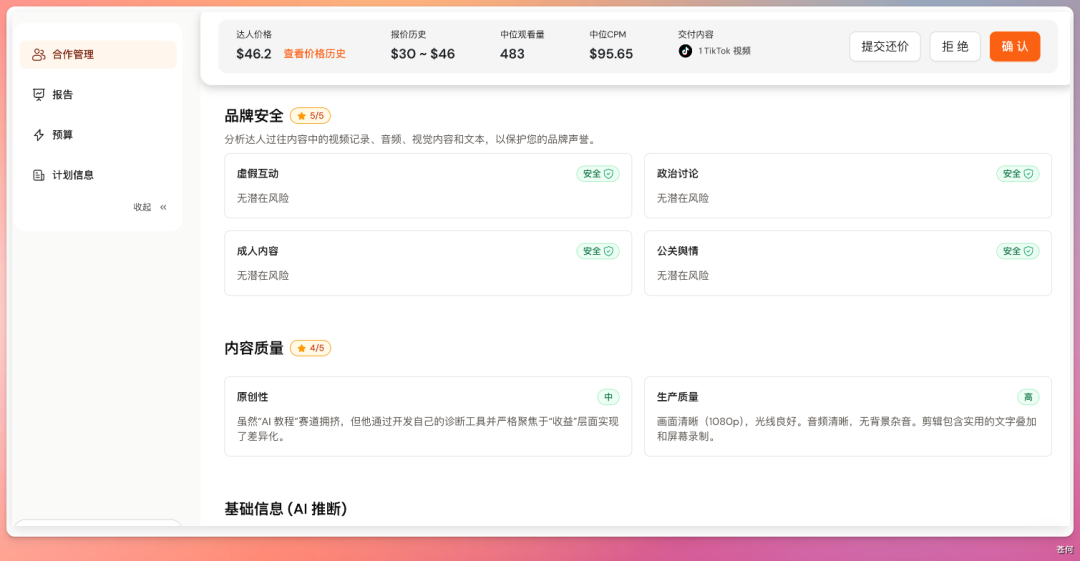Click the 基础信息 (AI 推断) heading
The image size is (1080, 561).
pyautogui.click(x=286, y=509)
